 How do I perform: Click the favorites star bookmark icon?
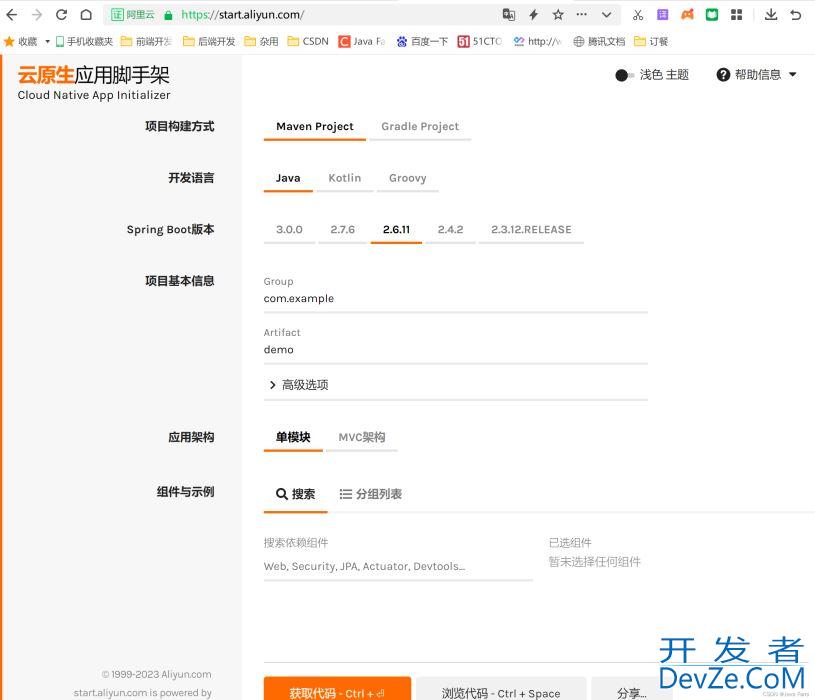(x=9, y=41)
